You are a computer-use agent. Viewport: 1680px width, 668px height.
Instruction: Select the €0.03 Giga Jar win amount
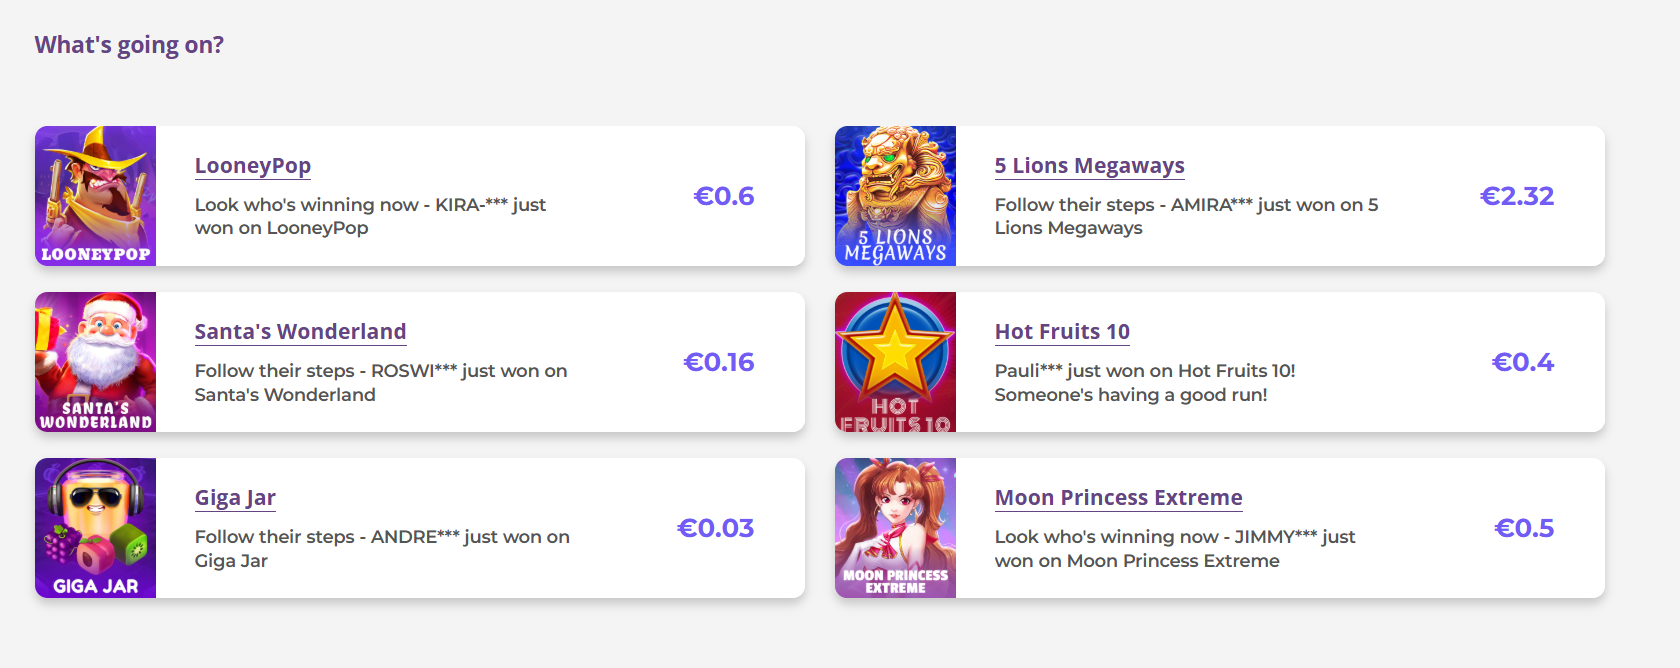[716, 528]
